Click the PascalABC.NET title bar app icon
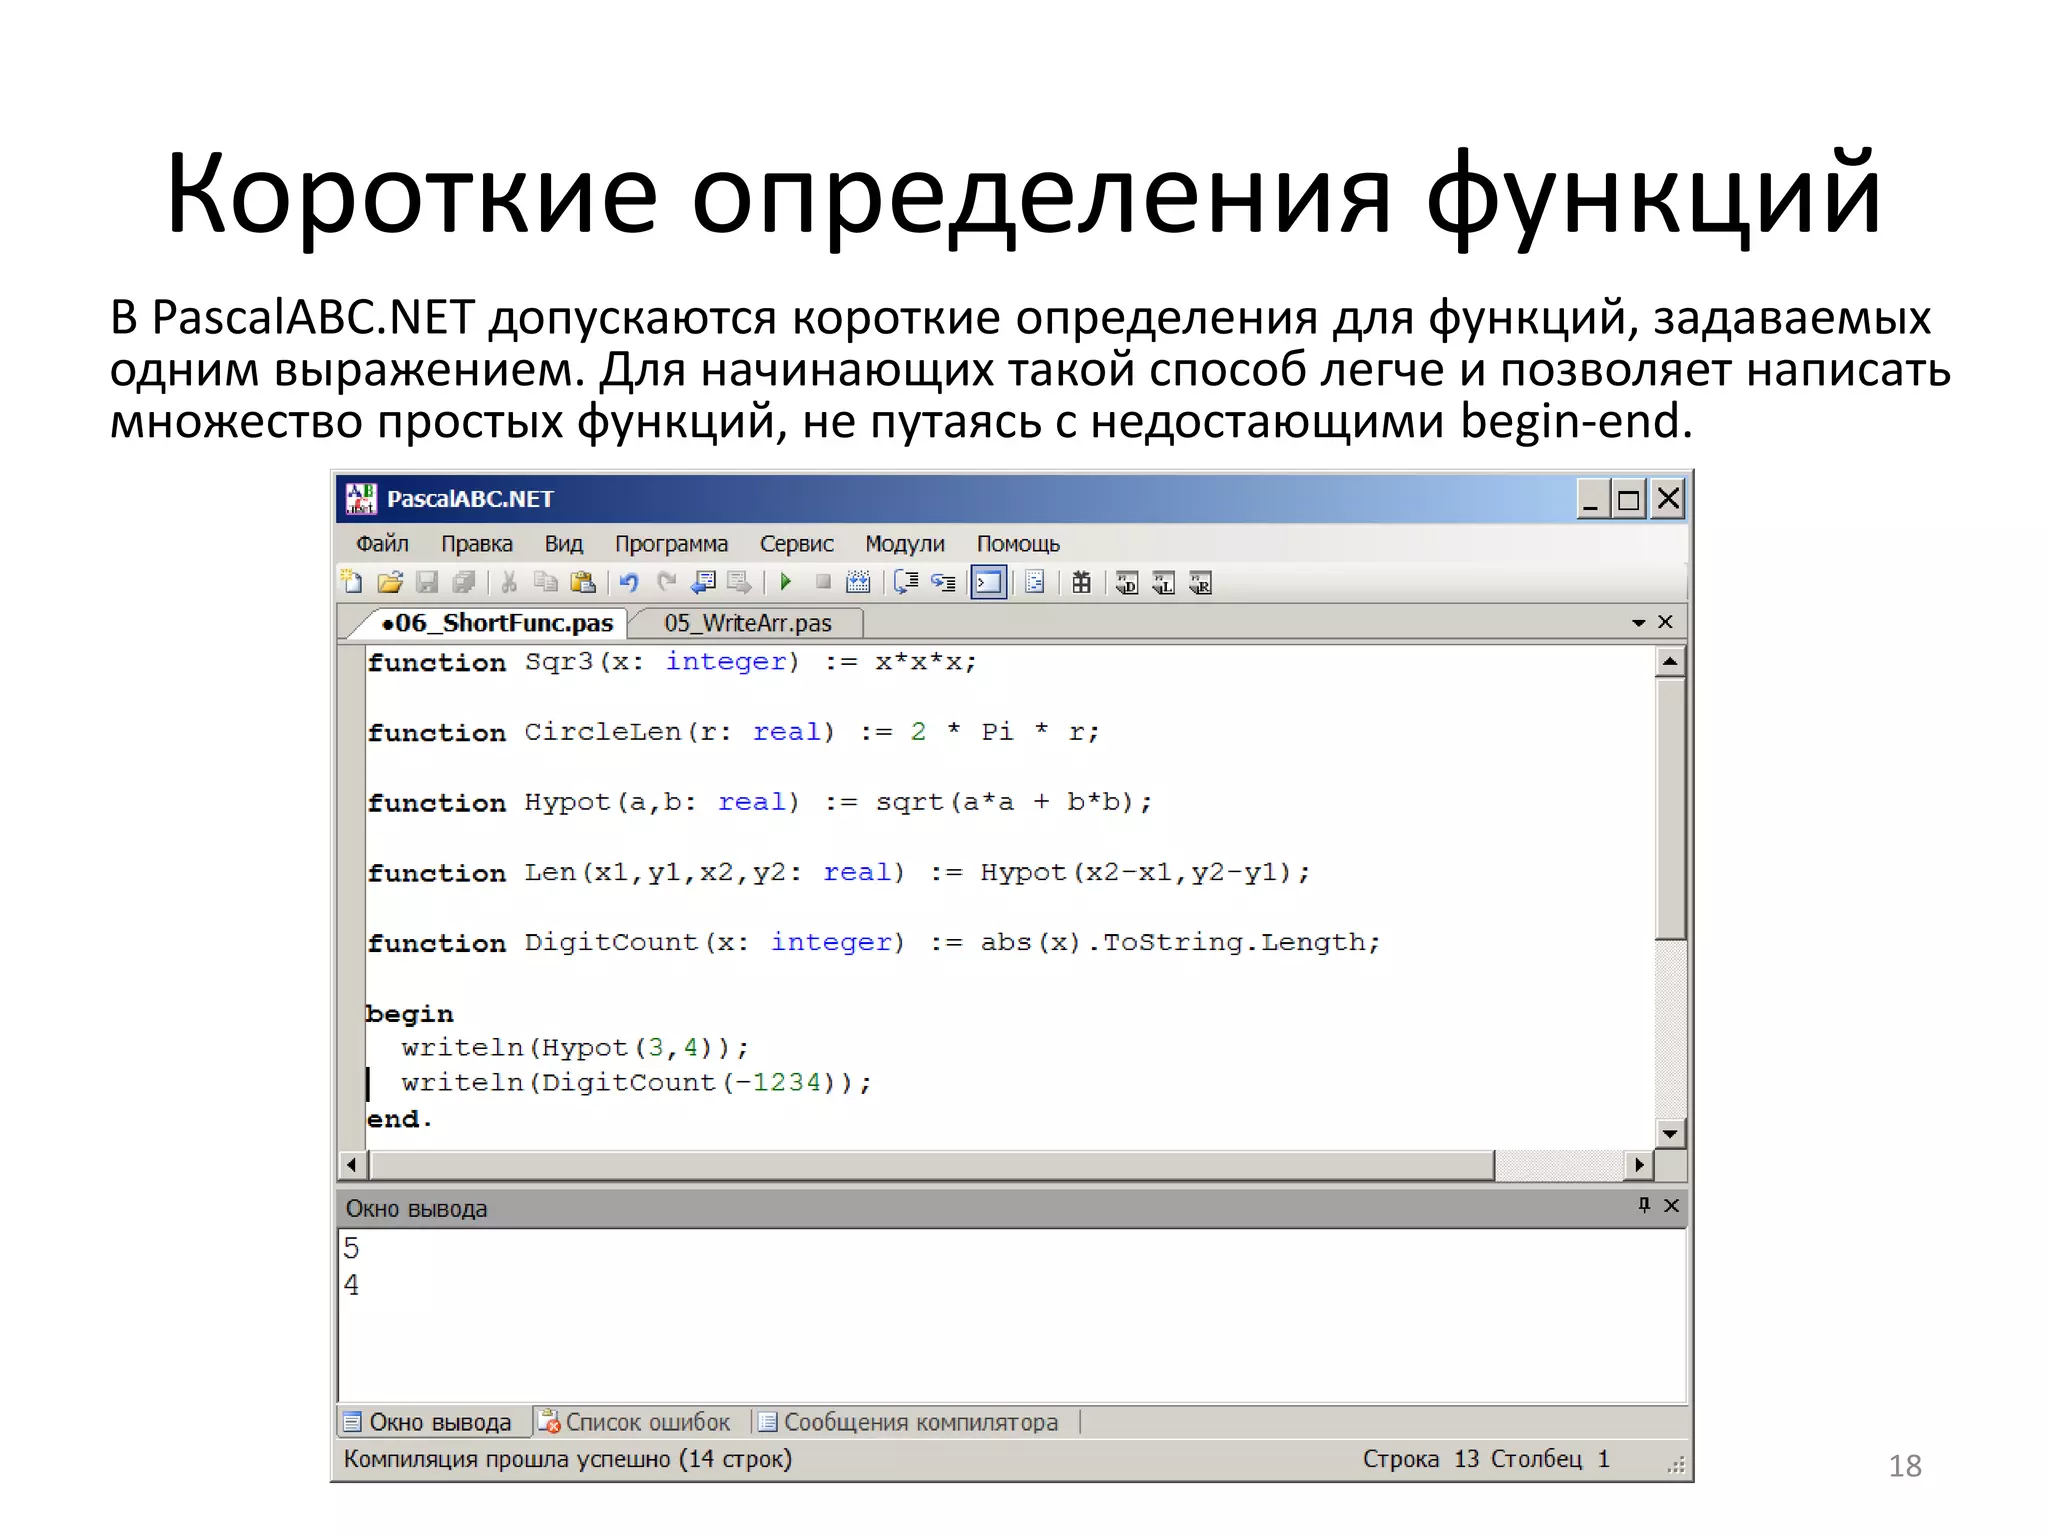Screen dimensions: 2048x1536 pos(360,498)
